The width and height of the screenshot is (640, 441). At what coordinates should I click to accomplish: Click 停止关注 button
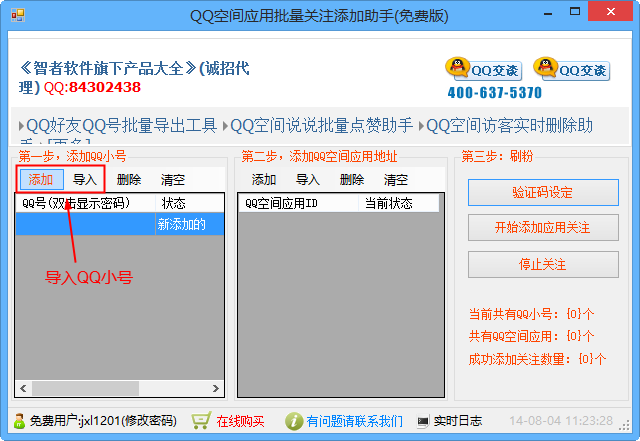[543, 265]
